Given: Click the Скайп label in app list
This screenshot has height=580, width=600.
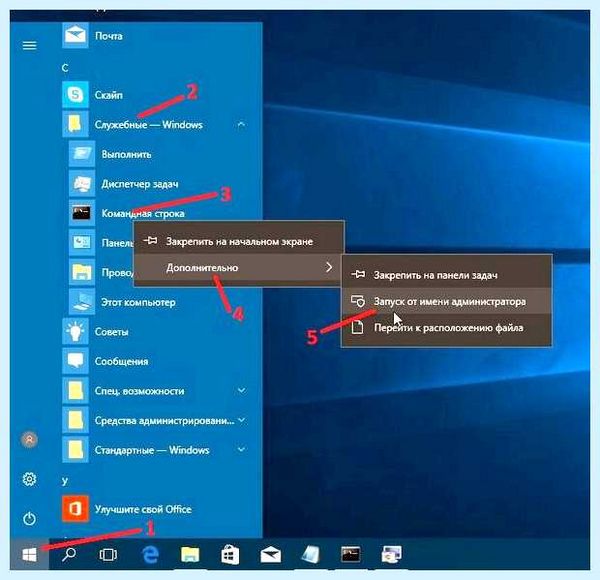Looking at the screenshot, I should (109, 95).
